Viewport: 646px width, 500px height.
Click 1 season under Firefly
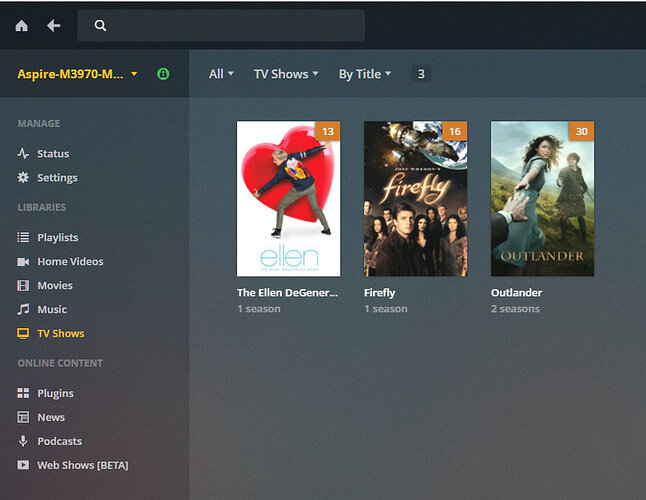(386, 309)
